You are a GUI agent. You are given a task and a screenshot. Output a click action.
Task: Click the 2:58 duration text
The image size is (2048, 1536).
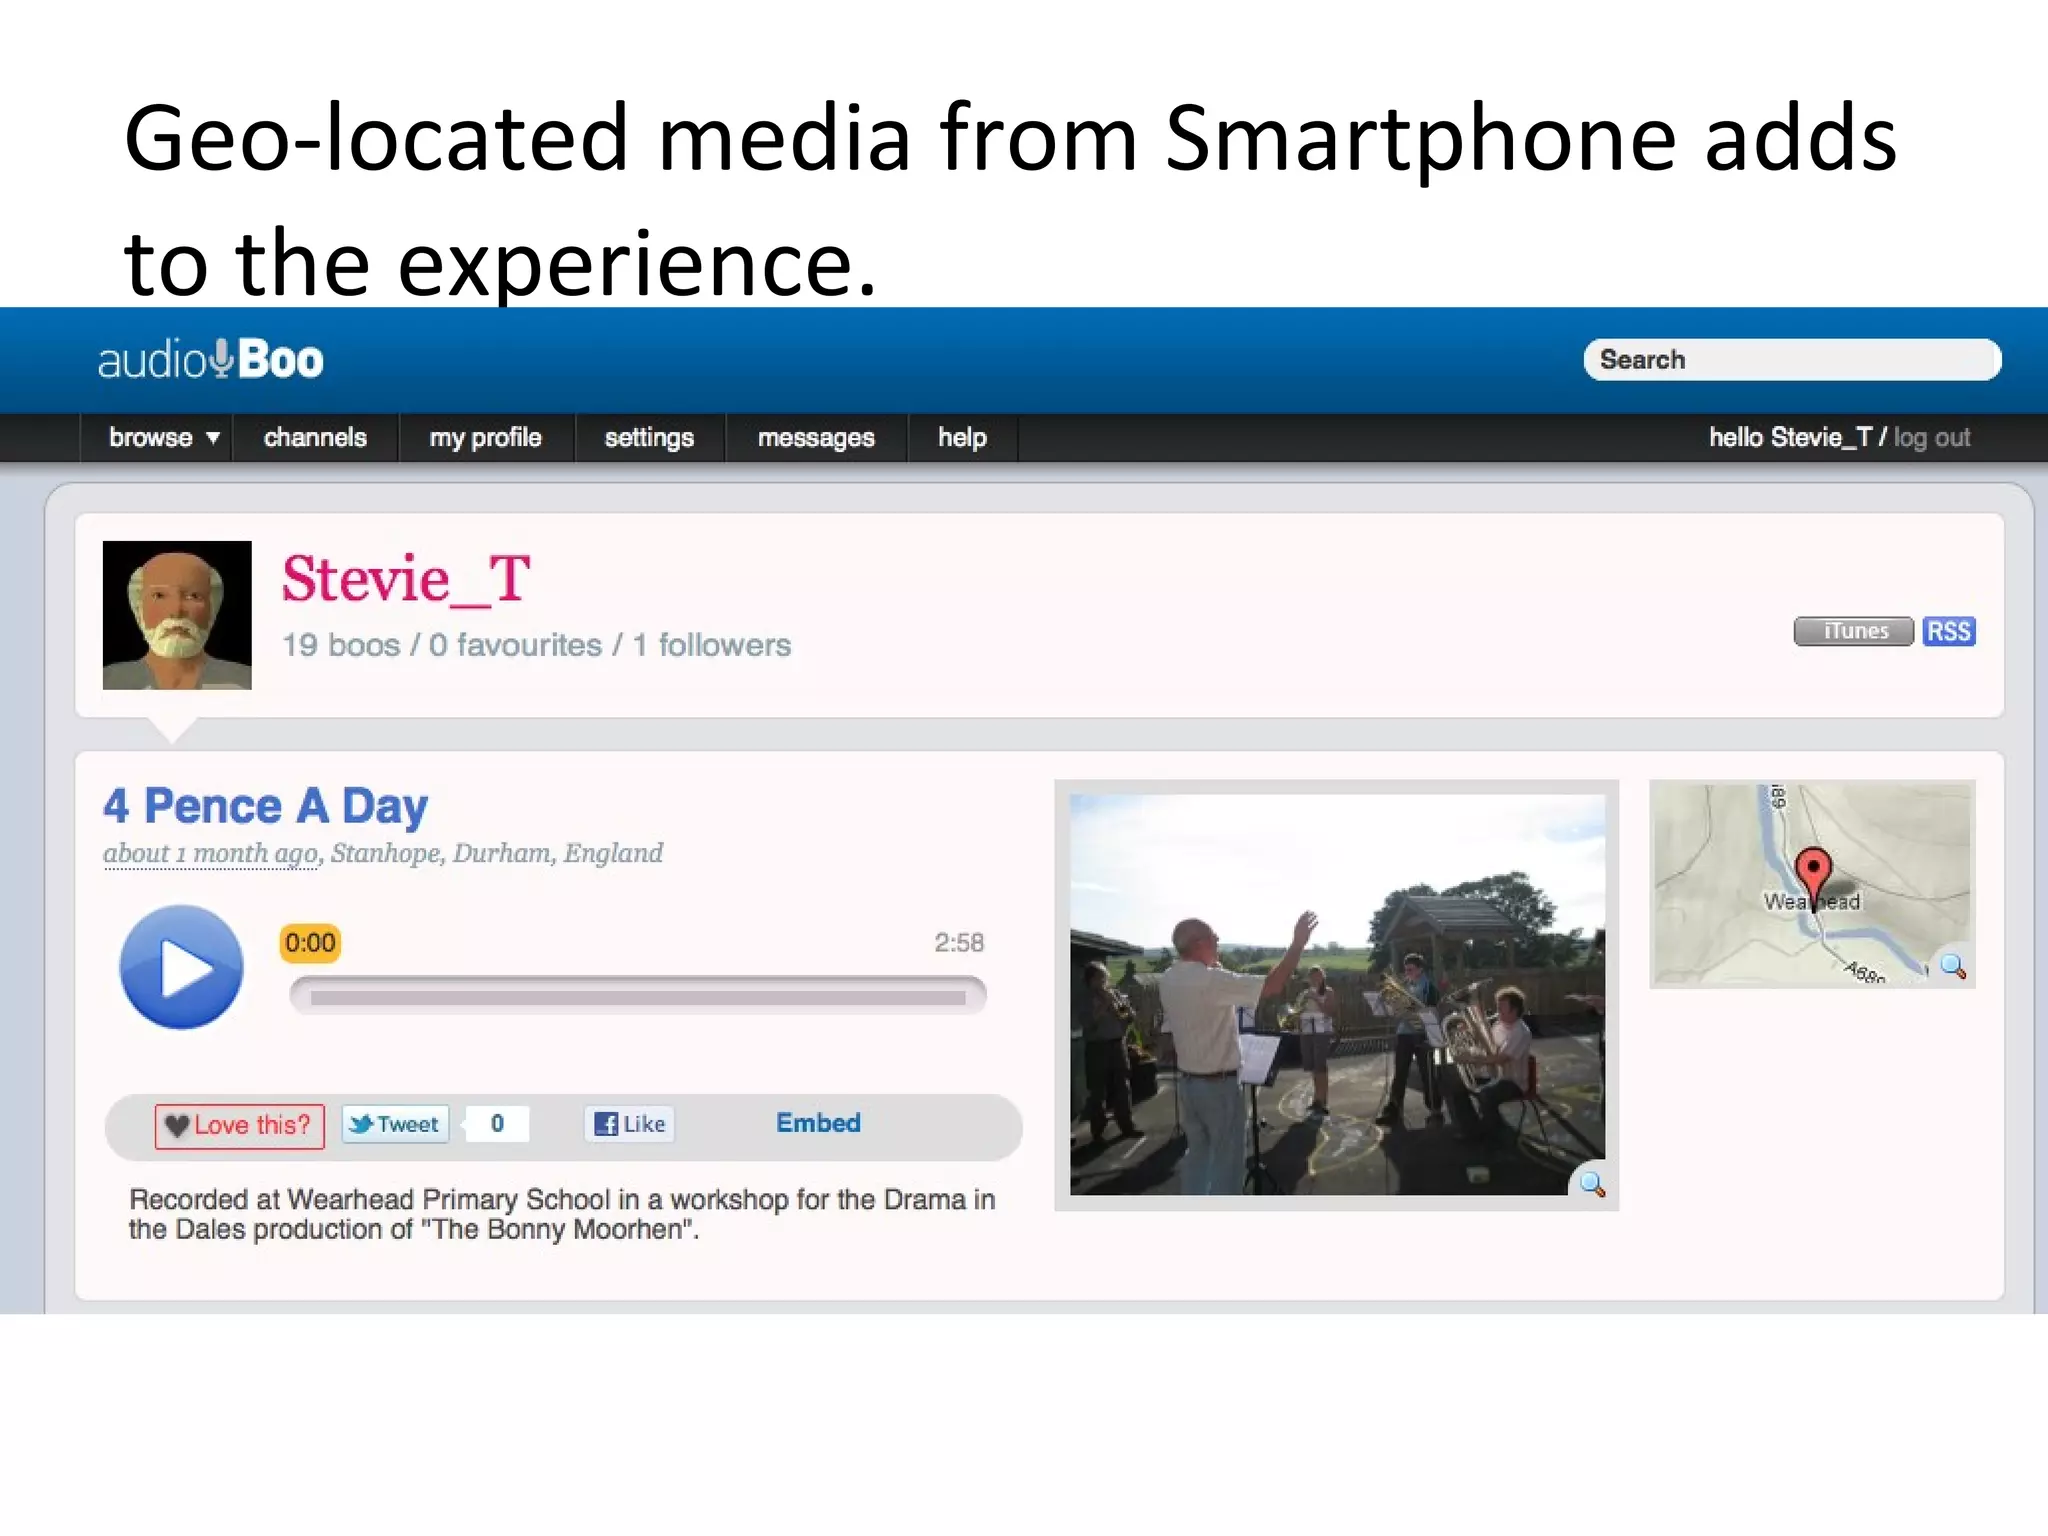coord(959,943)
